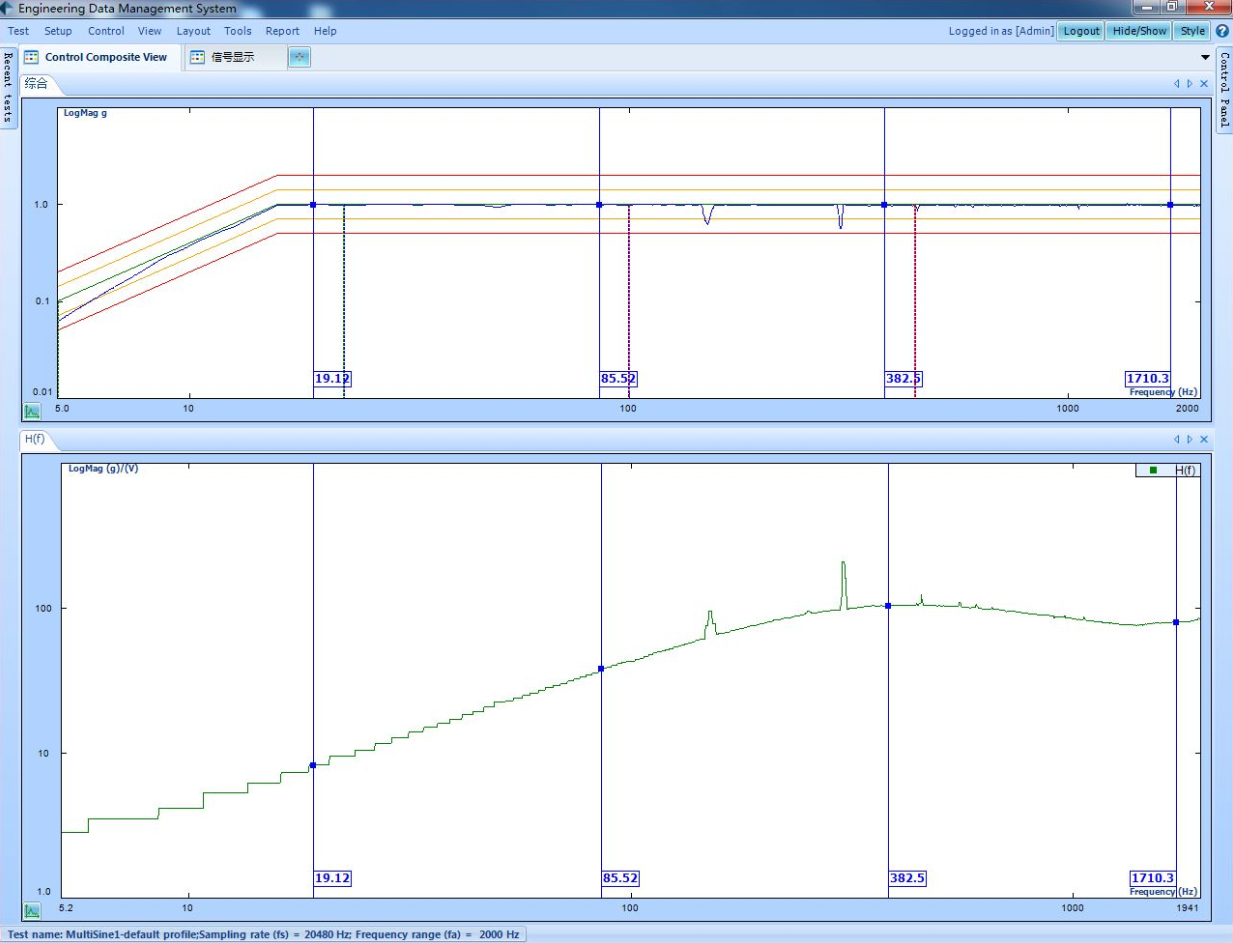Click the Style button
This screenshot has width=1233, height=943.
1193,31
